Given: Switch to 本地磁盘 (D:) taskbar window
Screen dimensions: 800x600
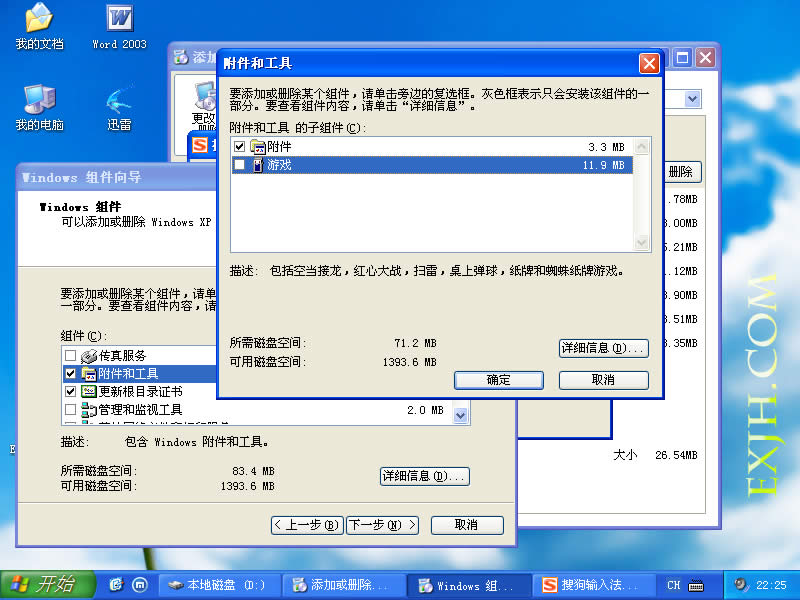Looking at the screenshot, I should click(220, 585).
